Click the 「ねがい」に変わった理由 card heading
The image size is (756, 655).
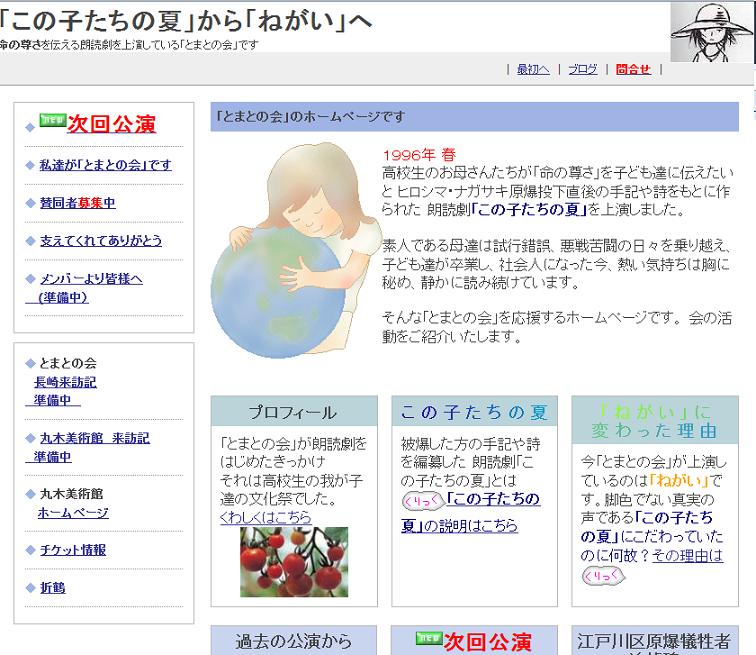pyautogui.click(x=655, y=421)
